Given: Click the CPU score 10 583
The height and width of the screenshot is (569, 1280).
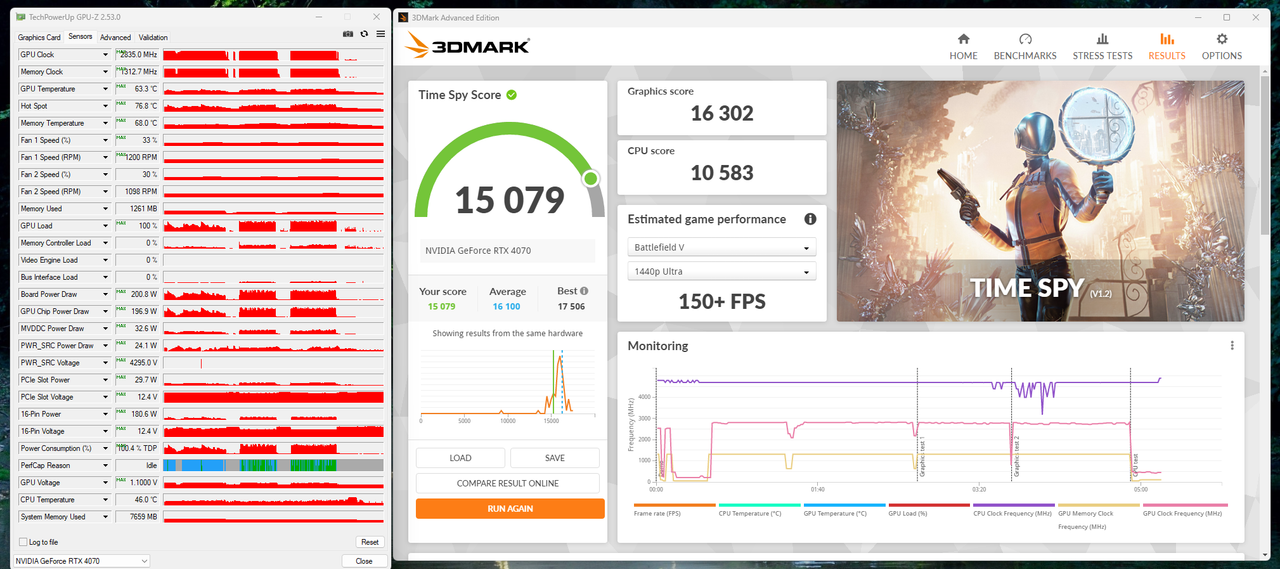Looking at the screenshot, I should [722, 173].
